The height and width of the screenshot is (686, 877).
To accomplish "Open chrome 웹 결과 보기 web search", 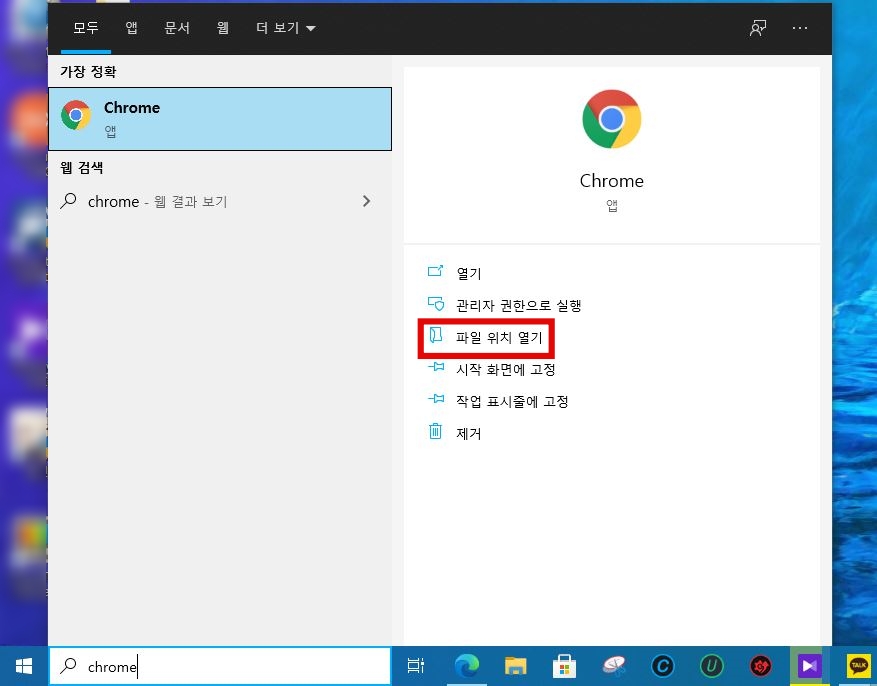I will pos(220,201).
